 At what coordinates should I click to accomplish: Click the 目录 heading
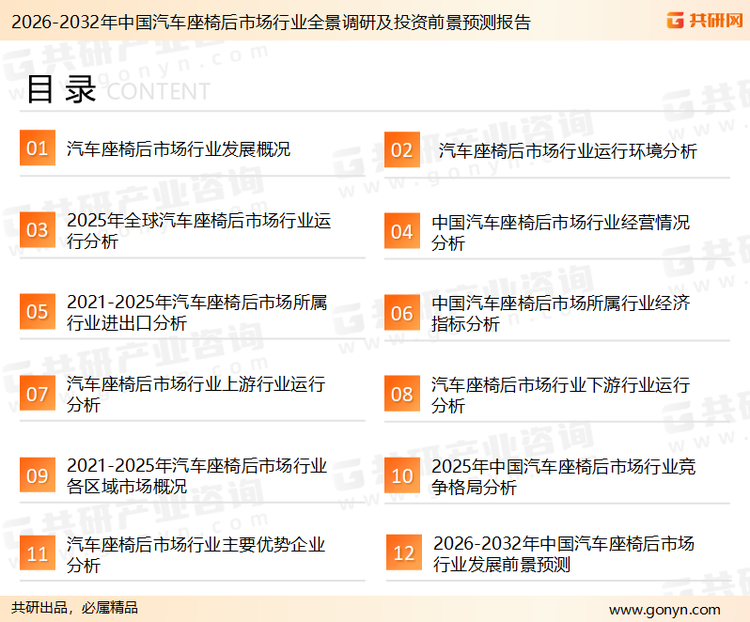click(61, 89)
